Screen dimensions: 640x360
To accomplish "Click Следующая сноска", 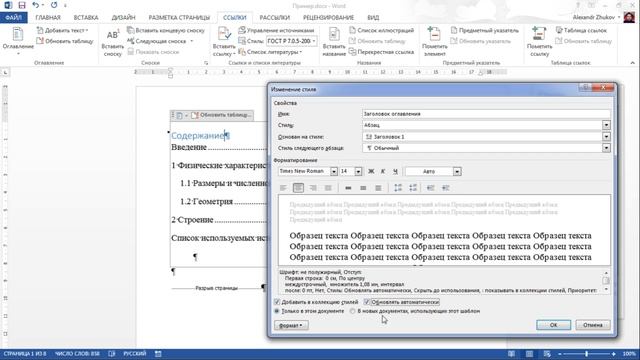I will (160, 41).
